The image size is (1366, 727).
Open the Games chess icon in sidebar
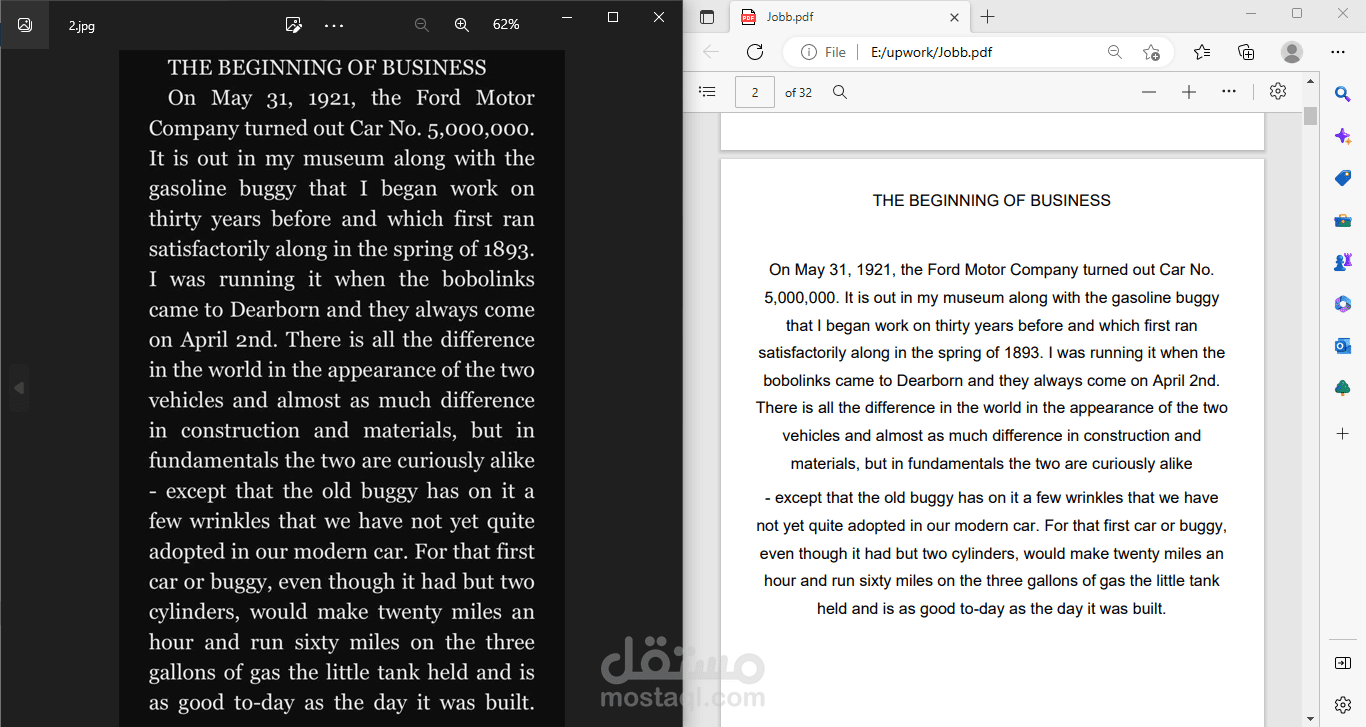[1343, 262]
